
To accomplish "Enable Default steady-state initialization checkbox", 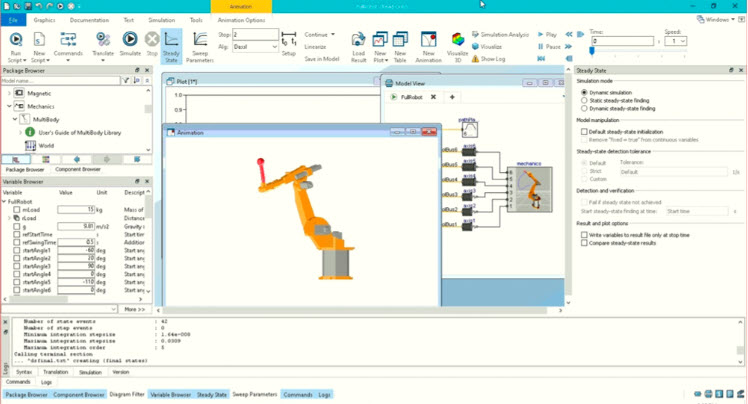I will pos(584,131).
